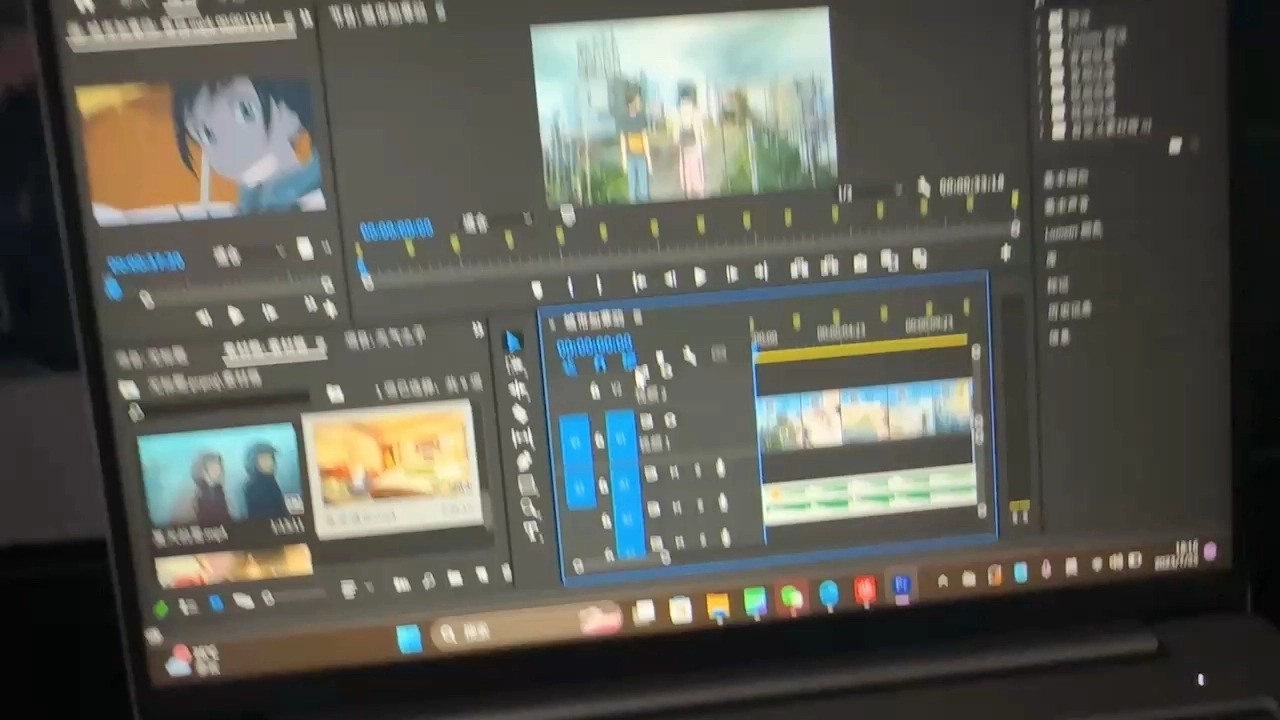Open the red app on the taskbar
Viewport: 1280px width, 720px height.
coord(865,591)
